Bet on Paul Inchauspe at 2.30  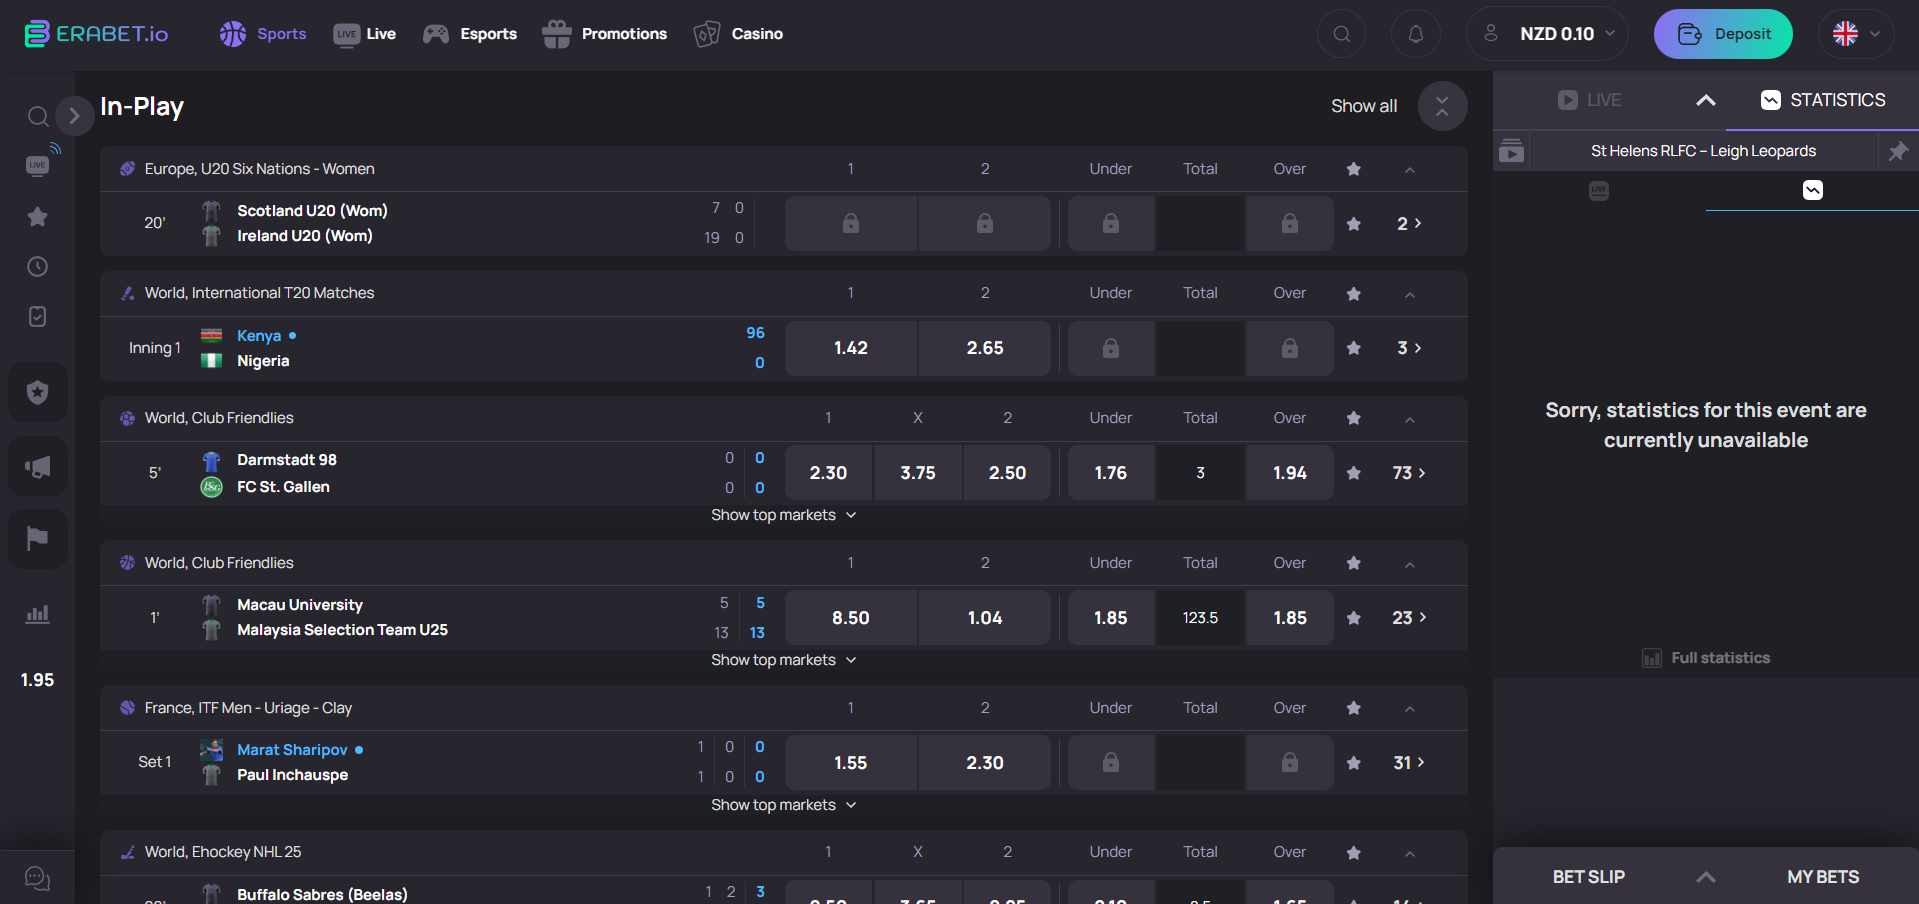[x=985, y=763]
